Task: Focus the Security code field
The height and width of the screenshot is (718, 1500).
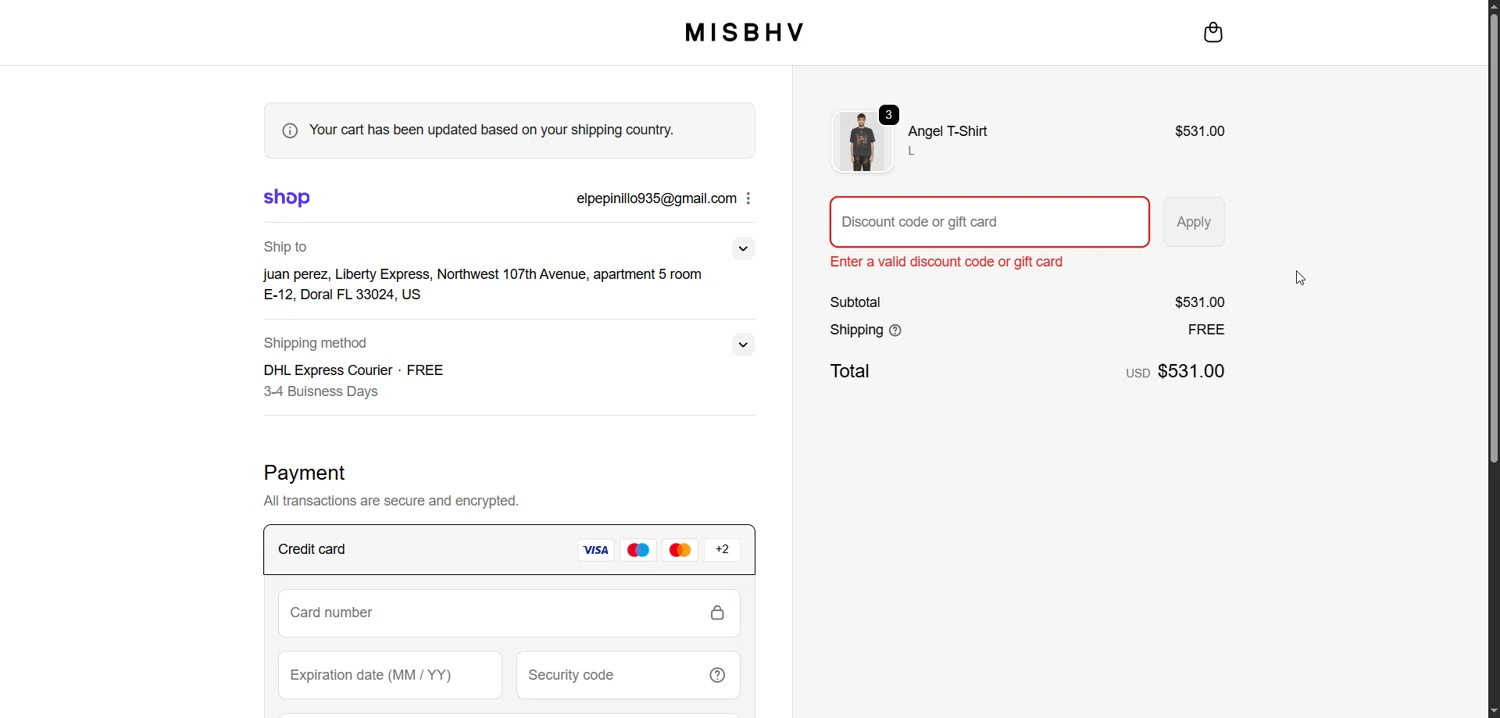Action: point(628,675)
